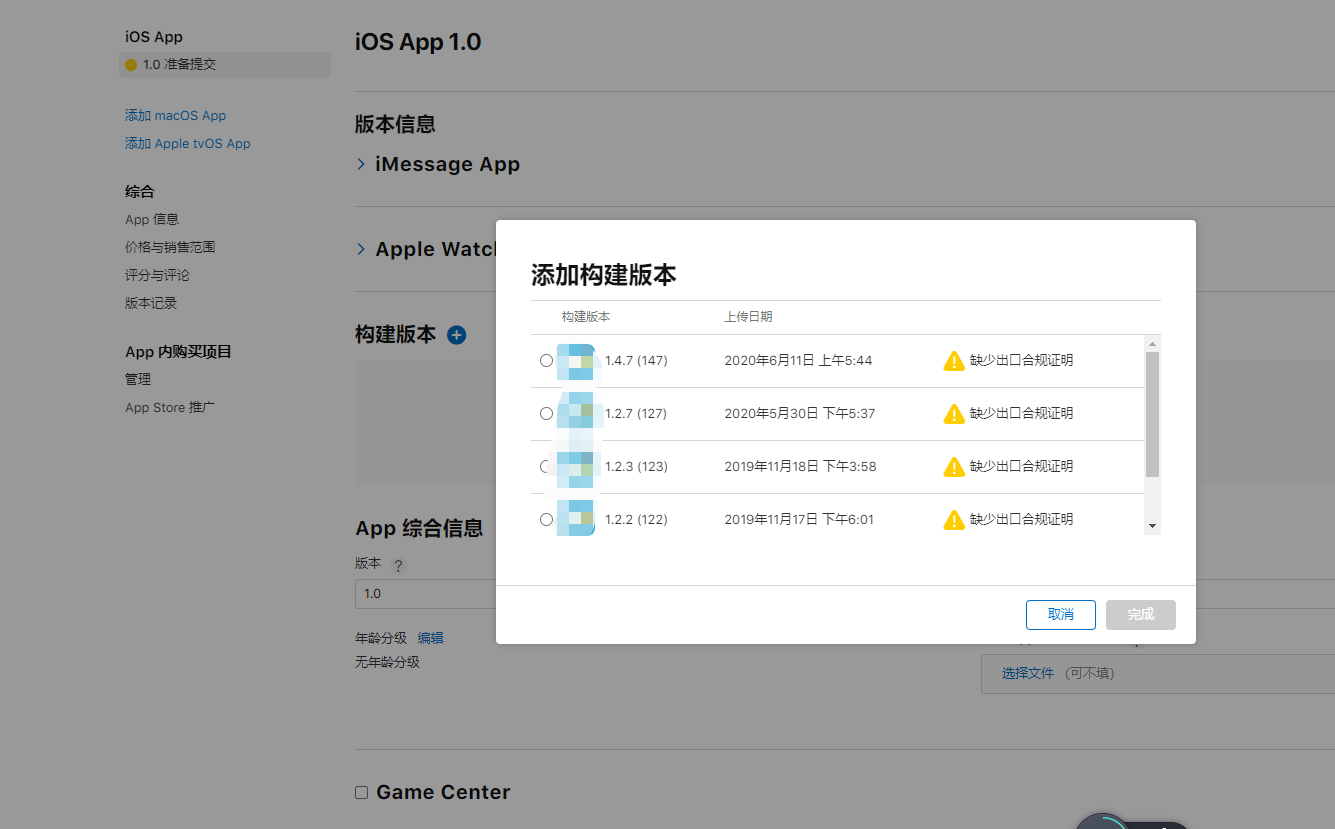Open 价格与销售范围 in sidebar
The width and height of the screenshot is (1335, 829).
click(170, 247)
